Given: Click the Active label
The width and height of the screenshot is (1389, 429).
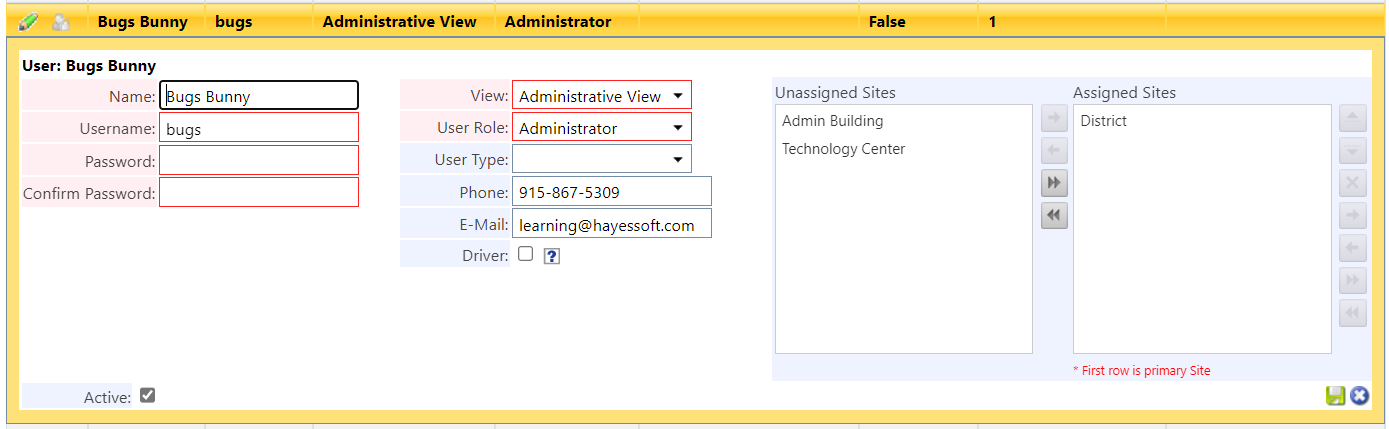Looking at the screenshot, I should [107, 398].
